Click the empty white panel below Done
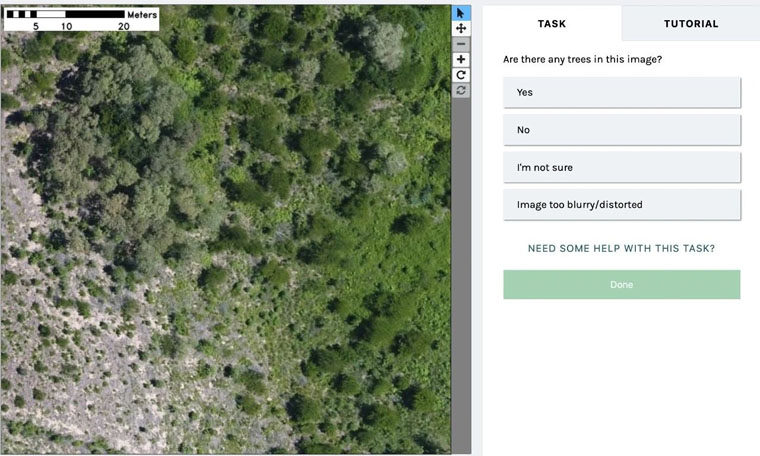The width and height of the screenshot is (760, 456). 621,380
